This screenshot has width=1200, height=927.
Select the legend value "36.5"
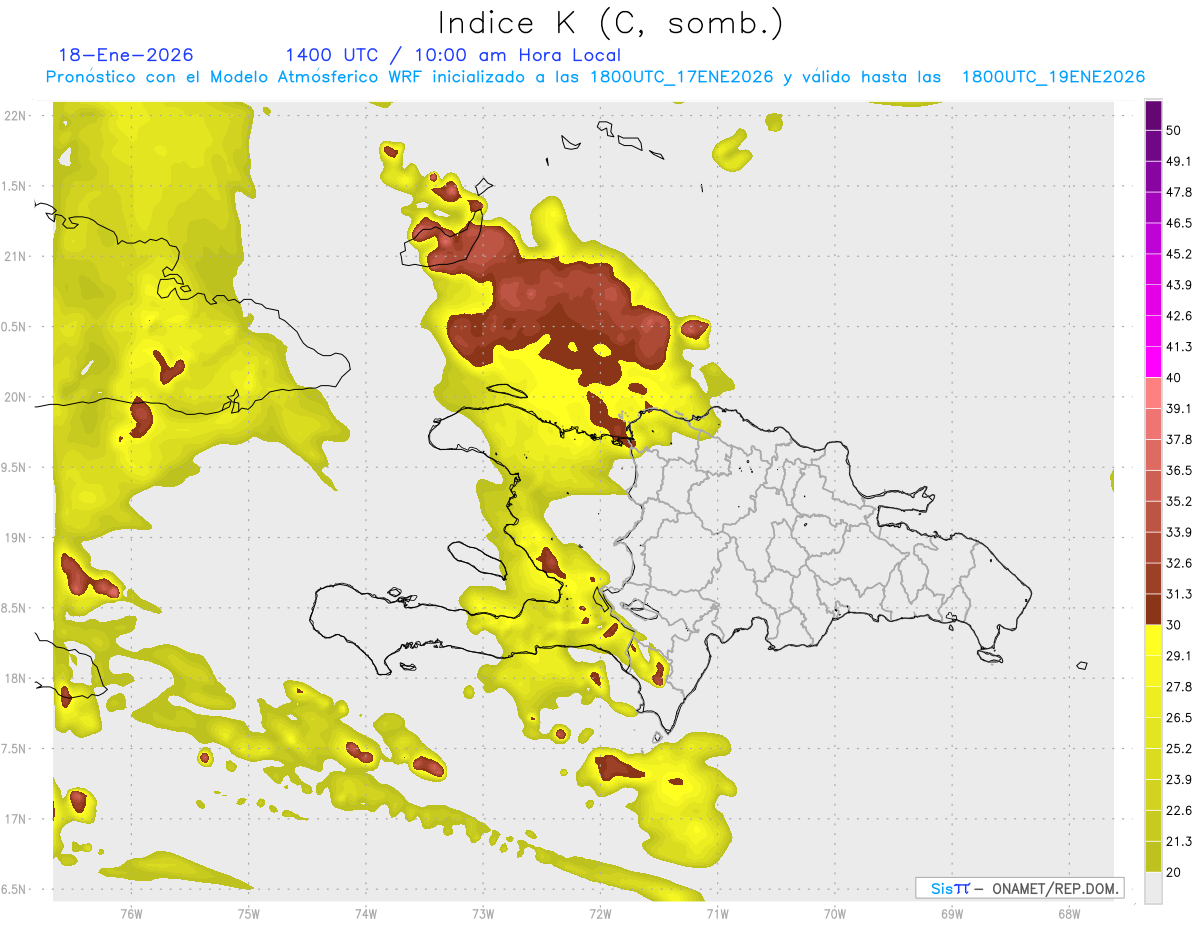coord(1180,470)
